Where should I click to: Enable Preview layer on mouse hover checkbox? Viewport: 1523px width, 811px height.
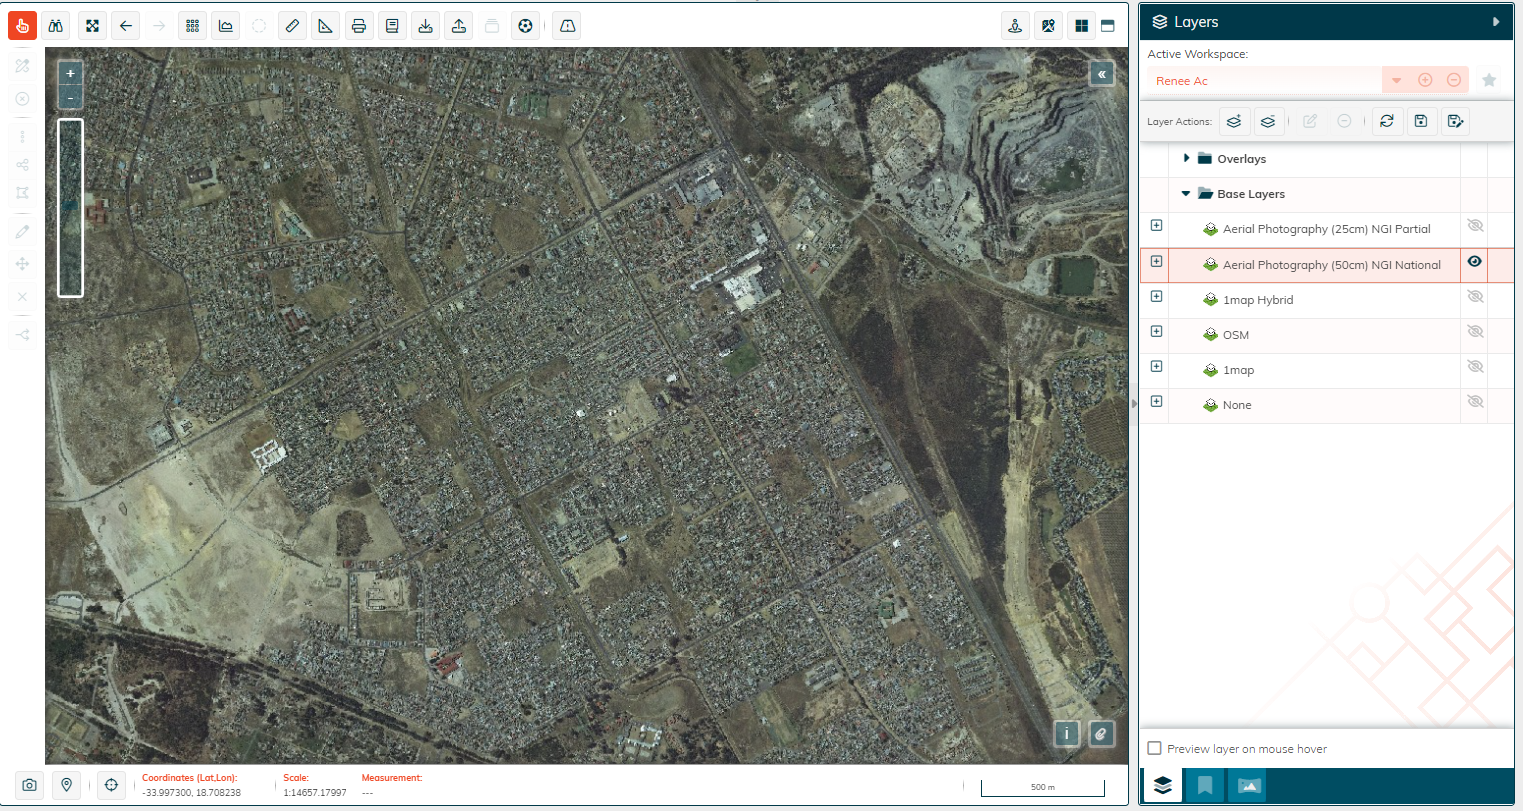tap(1155, 748)
